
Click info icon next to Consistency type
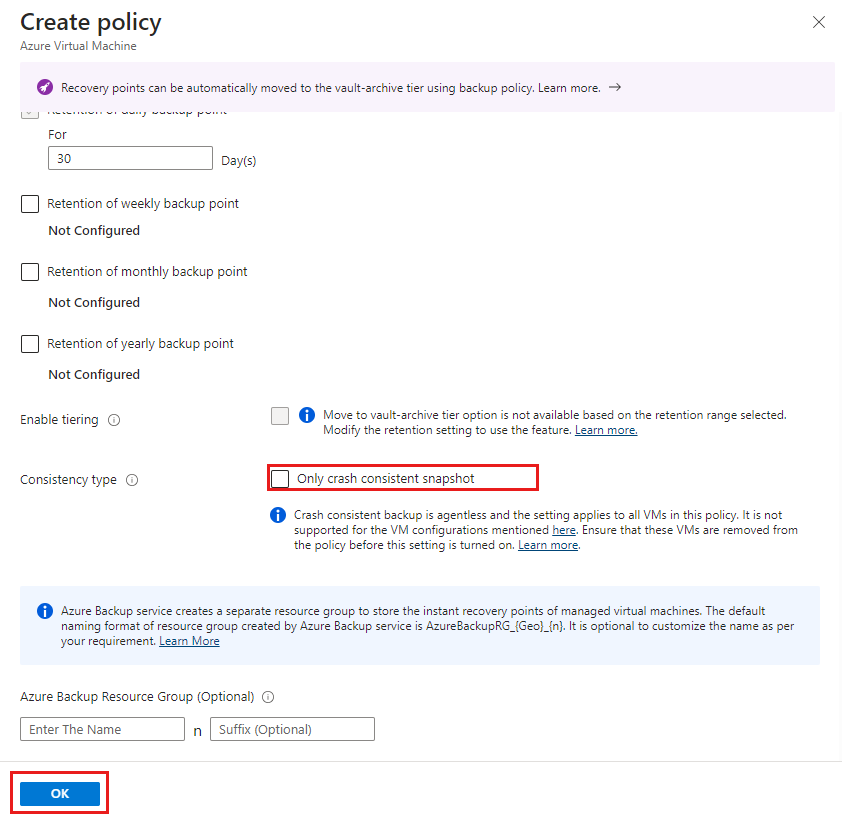pyautogui.click(x=132, y=480)
